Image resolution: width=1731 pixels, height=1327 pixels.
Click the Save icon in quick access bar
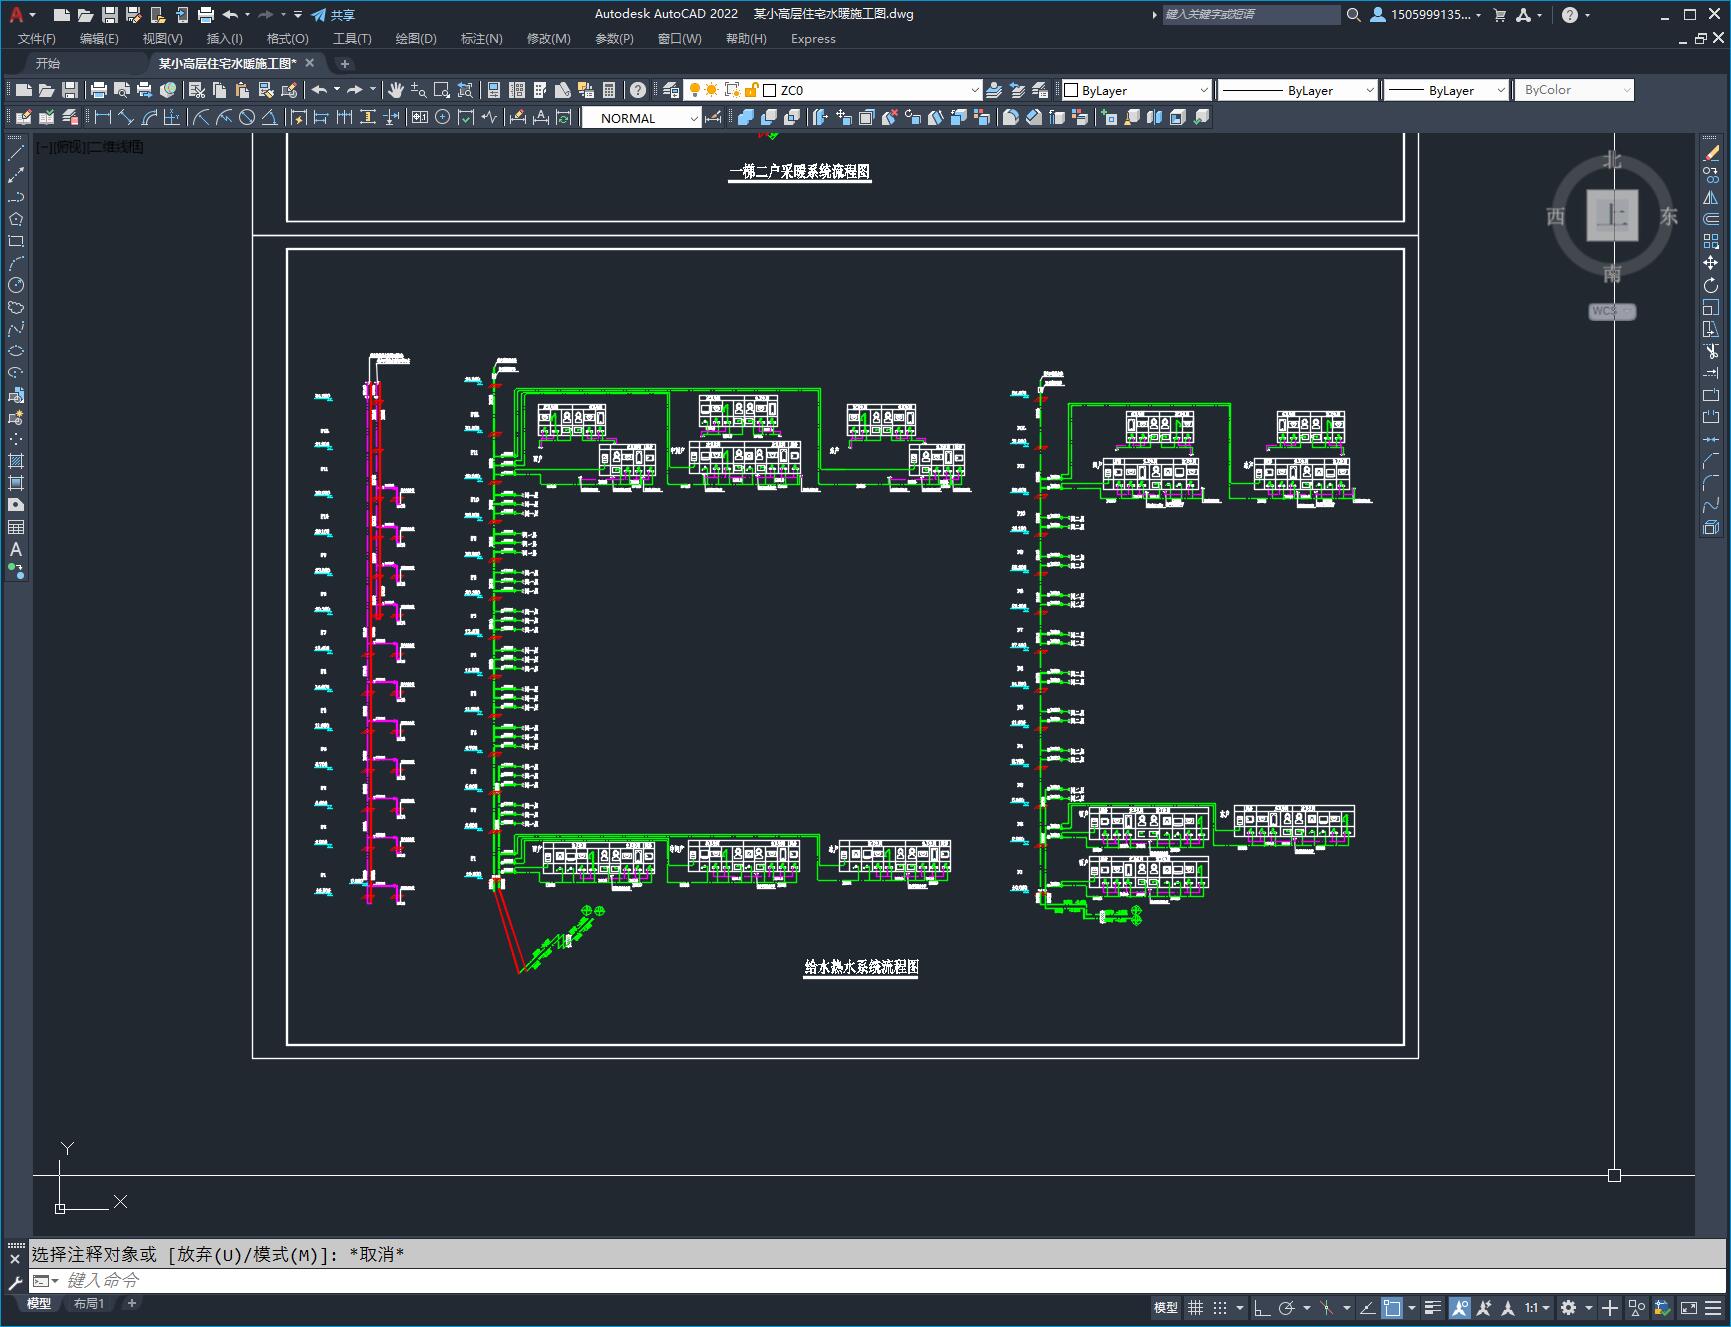click(x=110, y=15)
